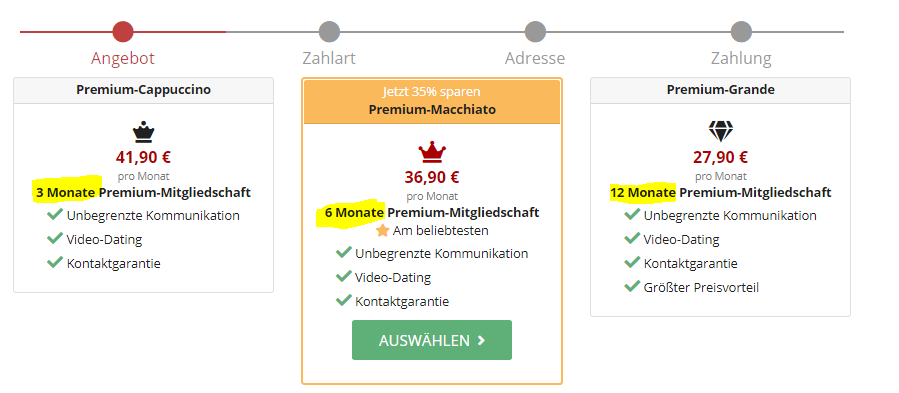Click checkmark beside Cappuccino's Video-Dating
899x393 pixels.
tap(55, 238)
